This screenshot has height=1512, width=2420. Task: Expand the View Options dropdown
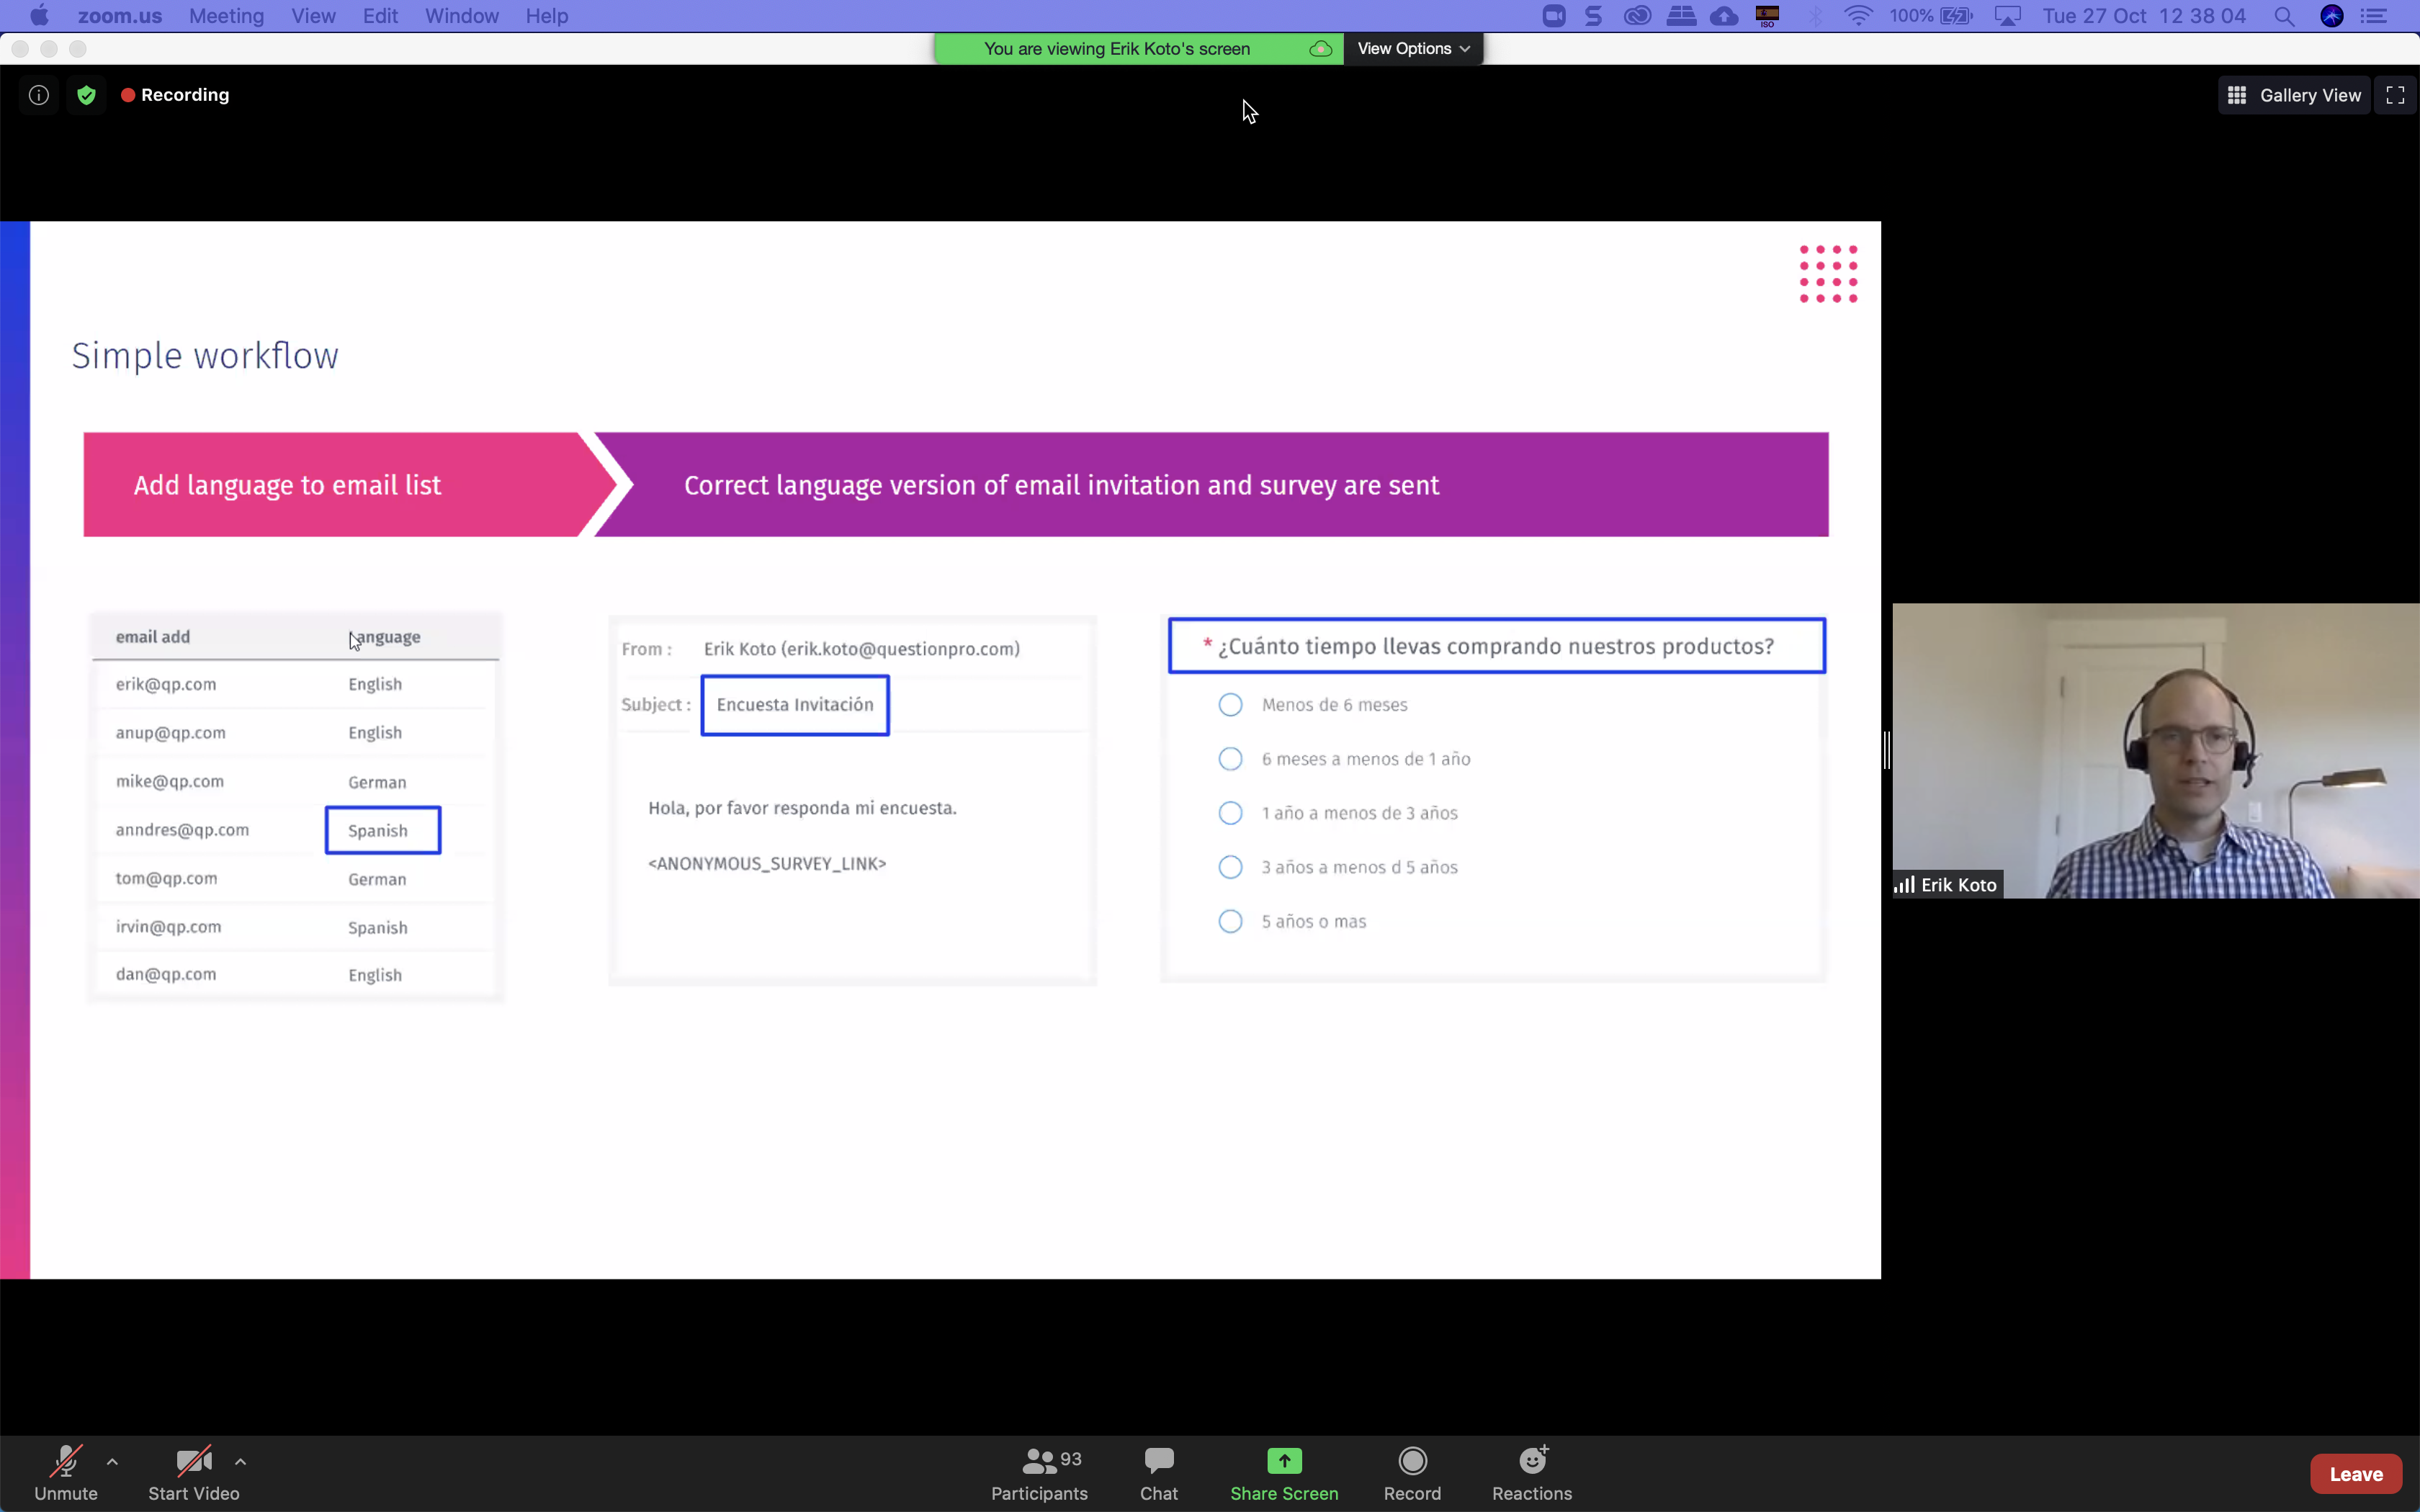click(1412, 48)
